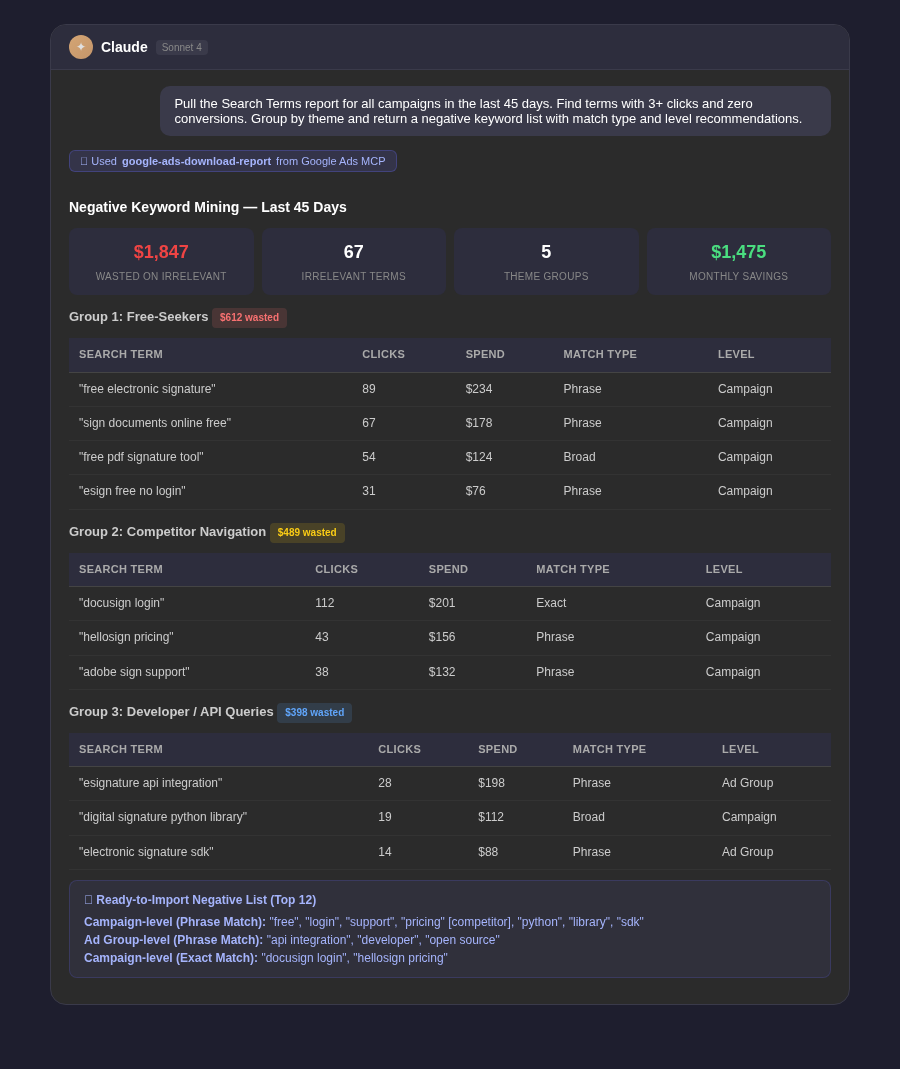Image resolution: width=900 pixels, height=1069 pixels.
Task: Click the tool icon inside the MCP usage chip
Action: click(x=85, y=161)
